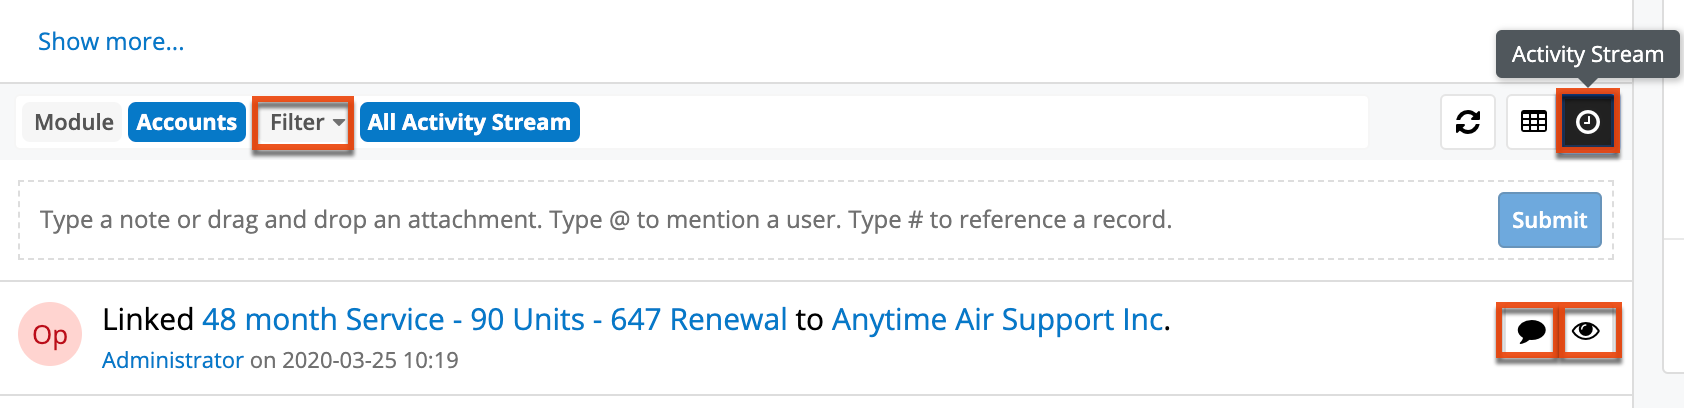This screenshot has height=408, width=1684.
Task: Click the 2020-03-25 10:19 timestamp
Action: [x=370, y=360]
